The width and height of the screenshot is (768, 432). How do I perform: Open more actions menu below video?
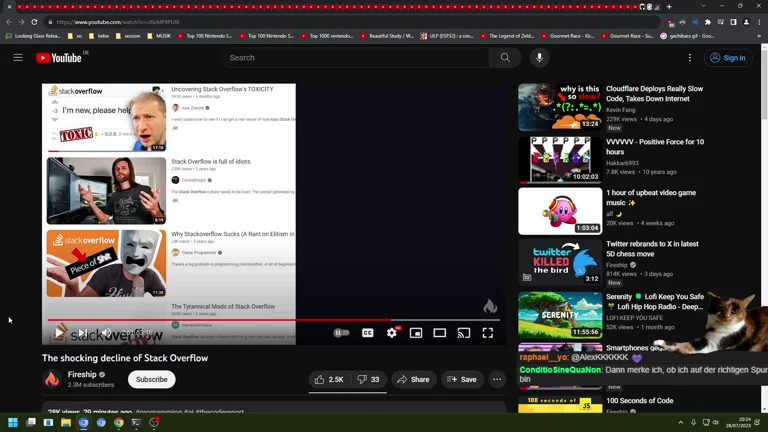[497, 380]
